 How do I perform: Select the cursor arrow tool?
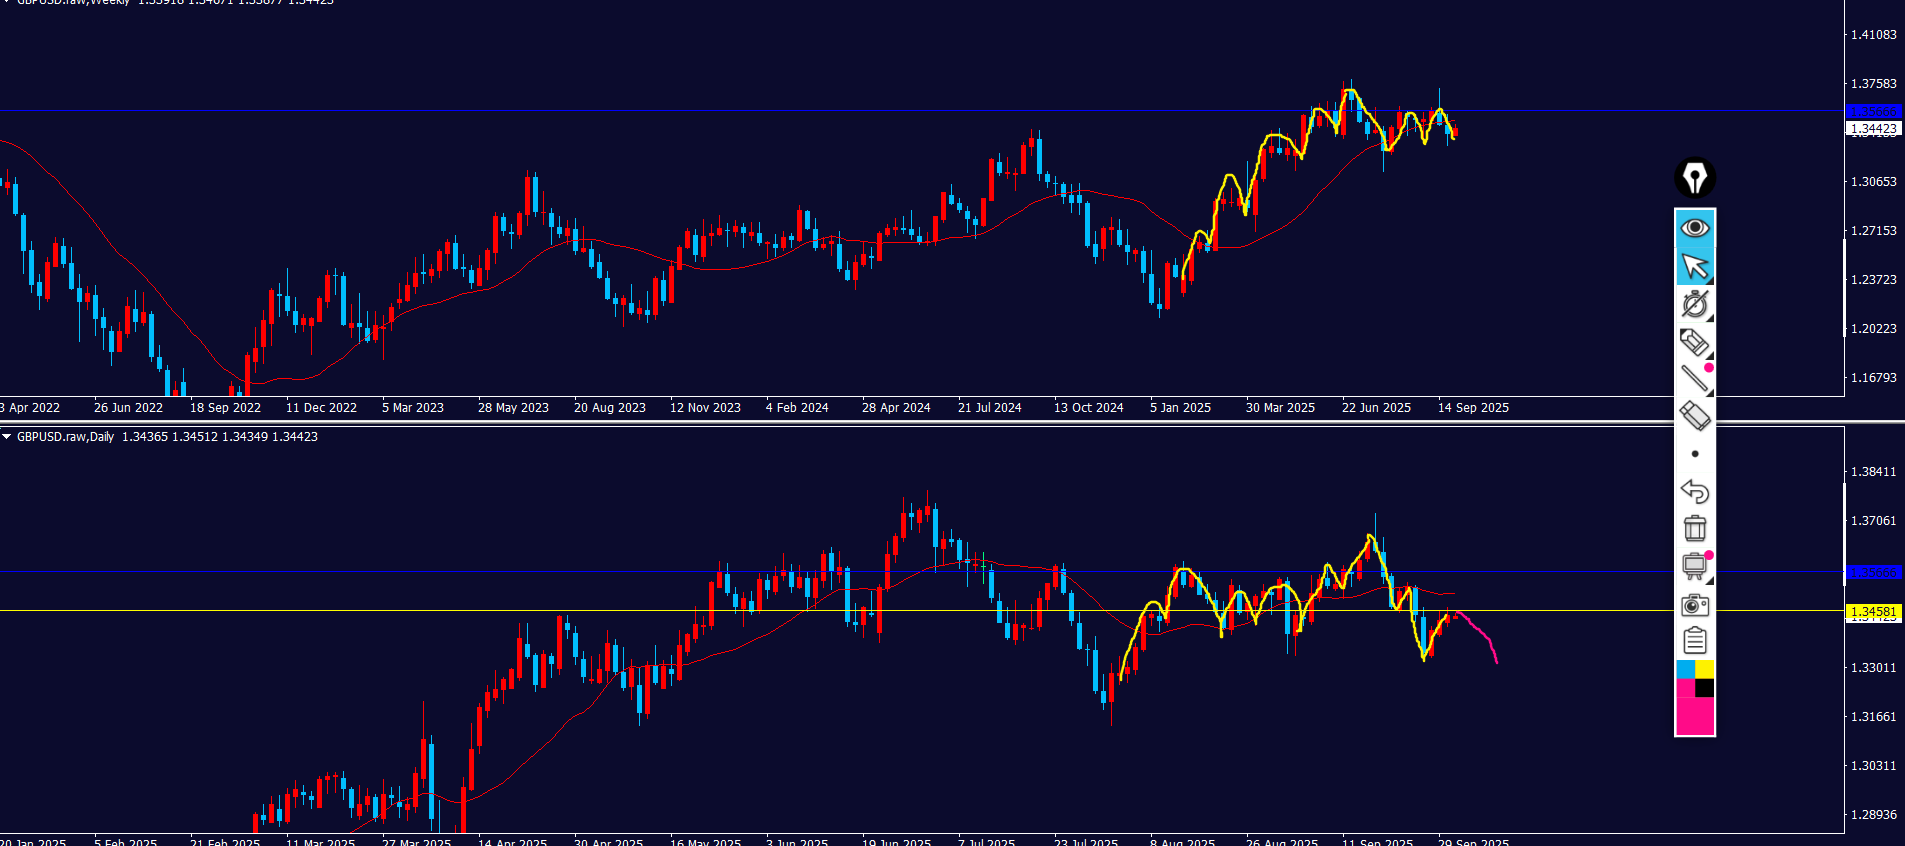coord(1695,266)
